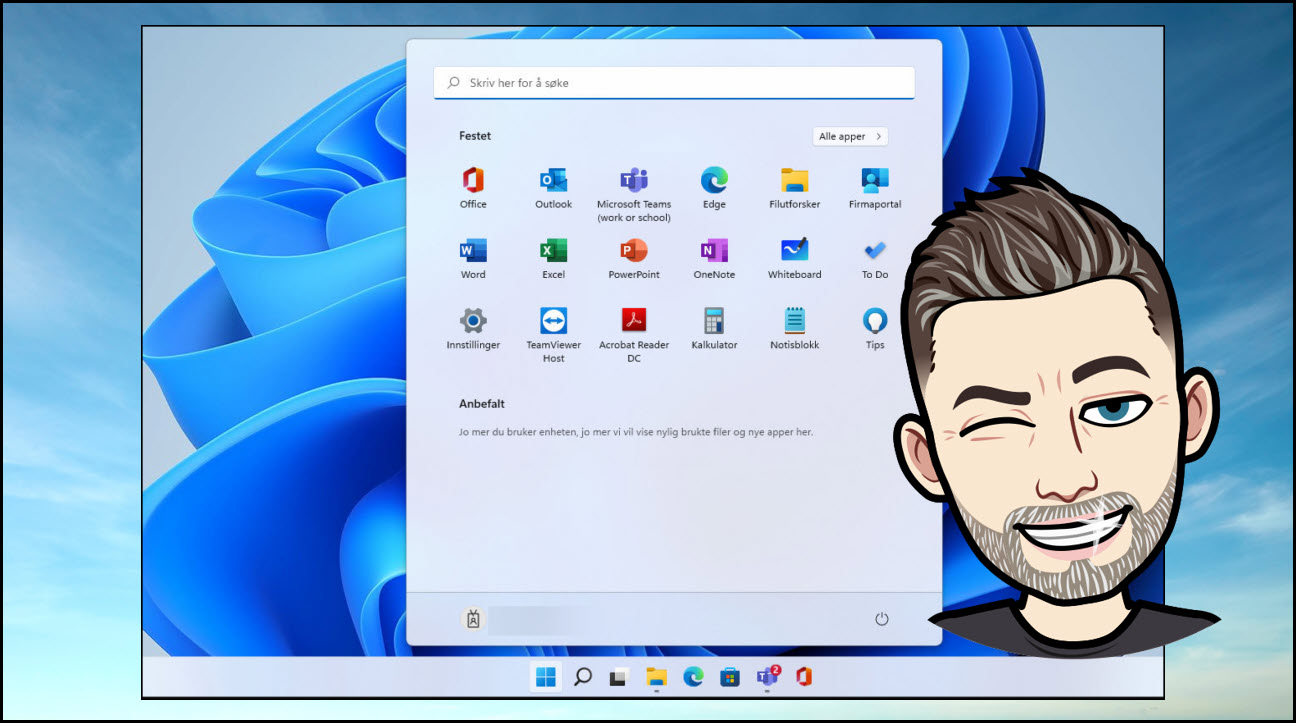Open OneNote from pinned apps
The image size is (1296, 723).
pos(714,259)
